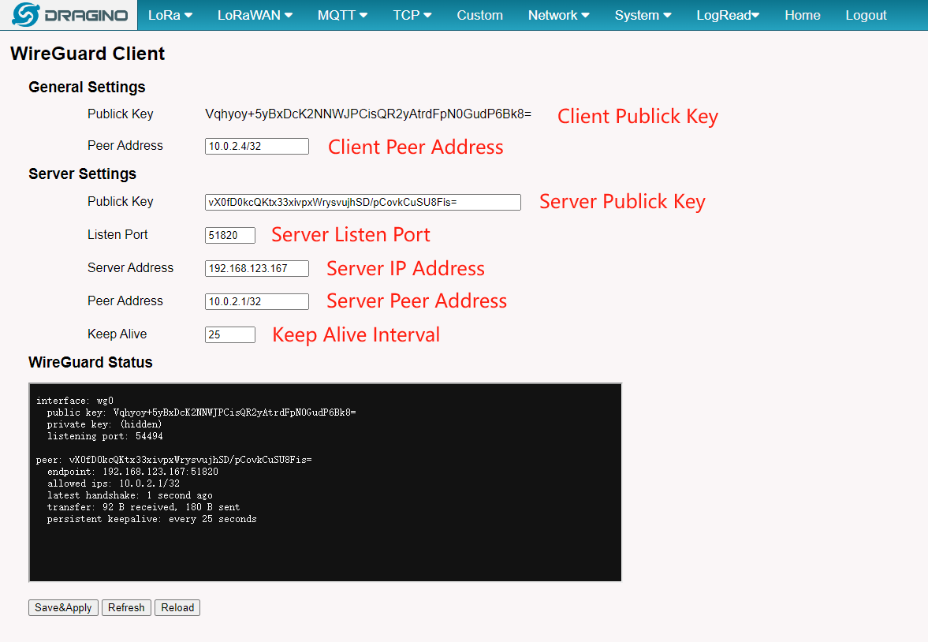Click the 'endpoint: 192.168.123.167:51820' line
Viewport: 928px width, 642px height.
click(x=133, y=472)
